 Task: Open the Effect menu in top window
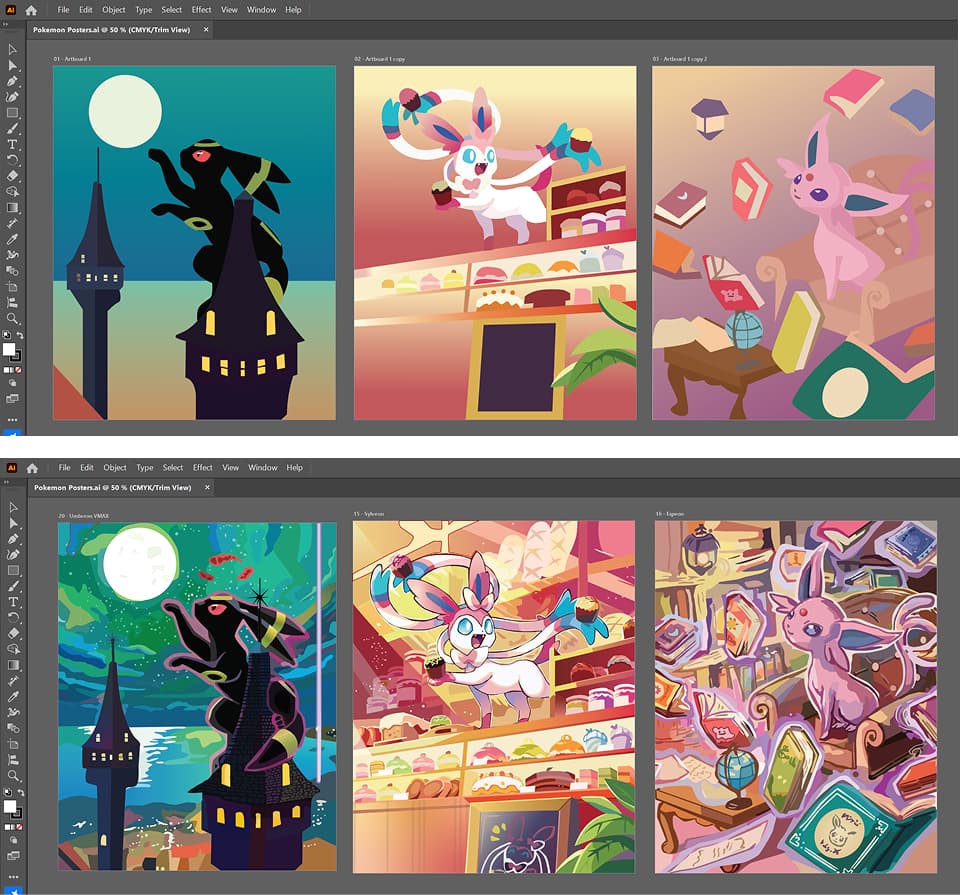pyautogui.click(x=201, y=10)
